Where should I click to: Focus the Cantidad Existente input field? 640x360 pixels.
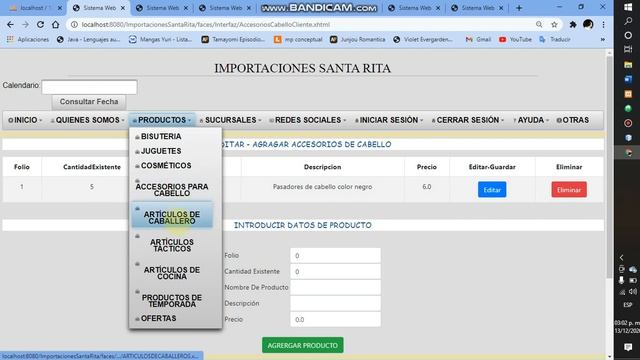pos(335,271)
